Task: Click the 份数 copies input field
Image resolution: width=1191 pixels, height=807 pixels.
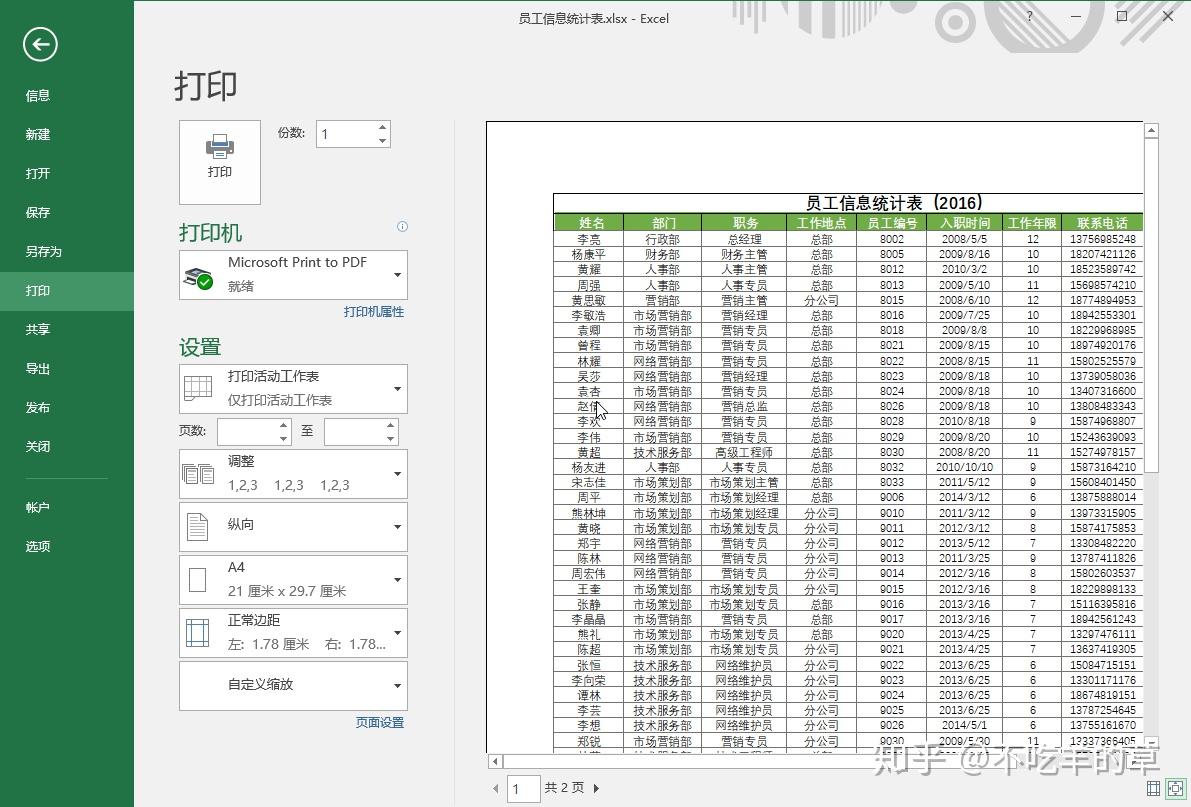Action: coord(346,134)
